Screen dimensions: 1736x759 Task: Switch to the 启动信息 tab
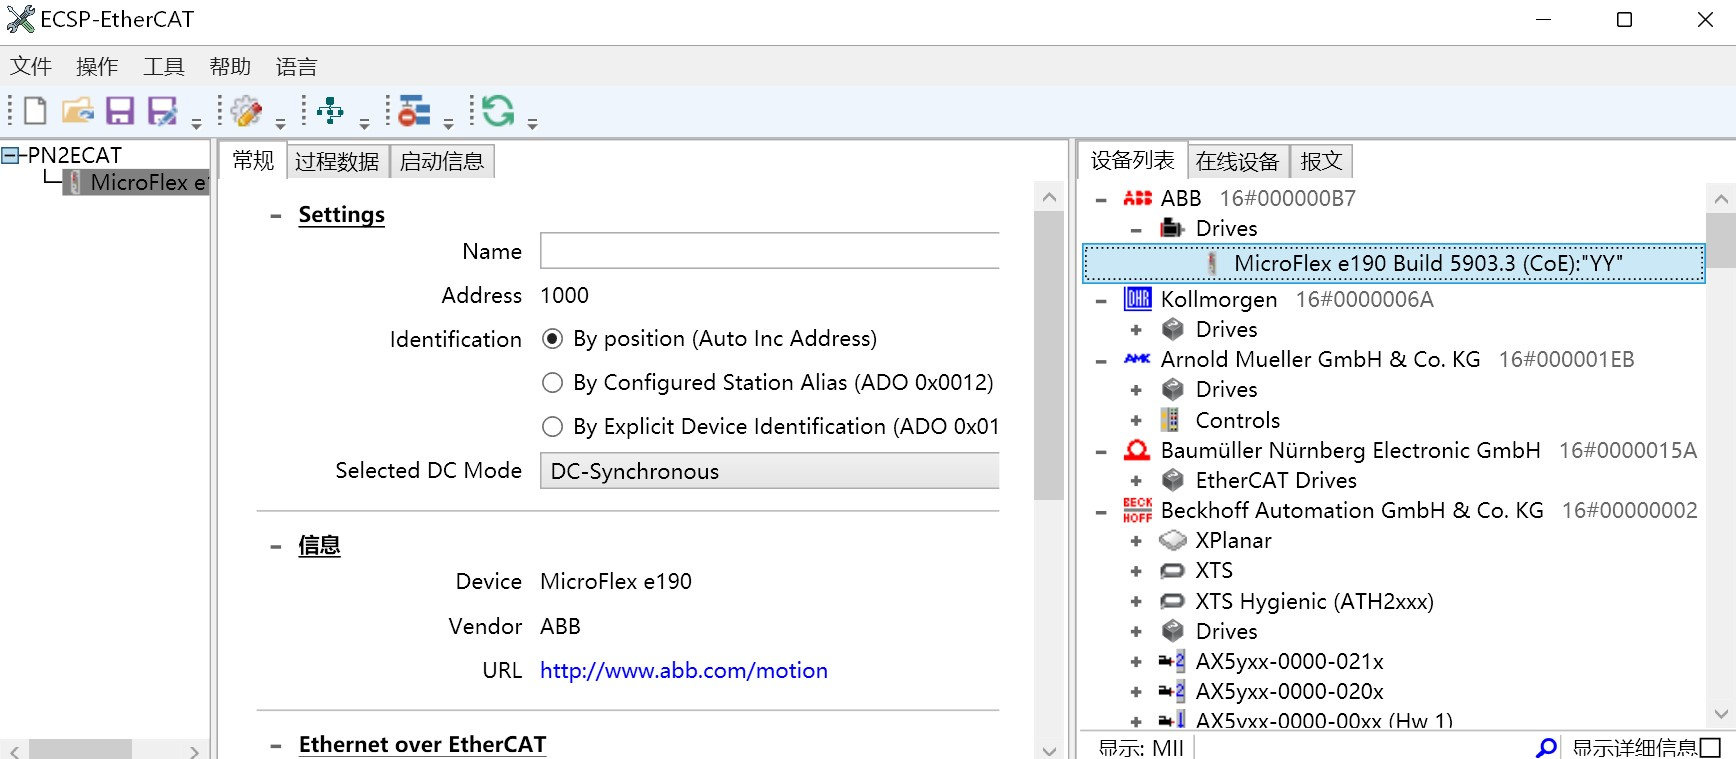[442, 161]
